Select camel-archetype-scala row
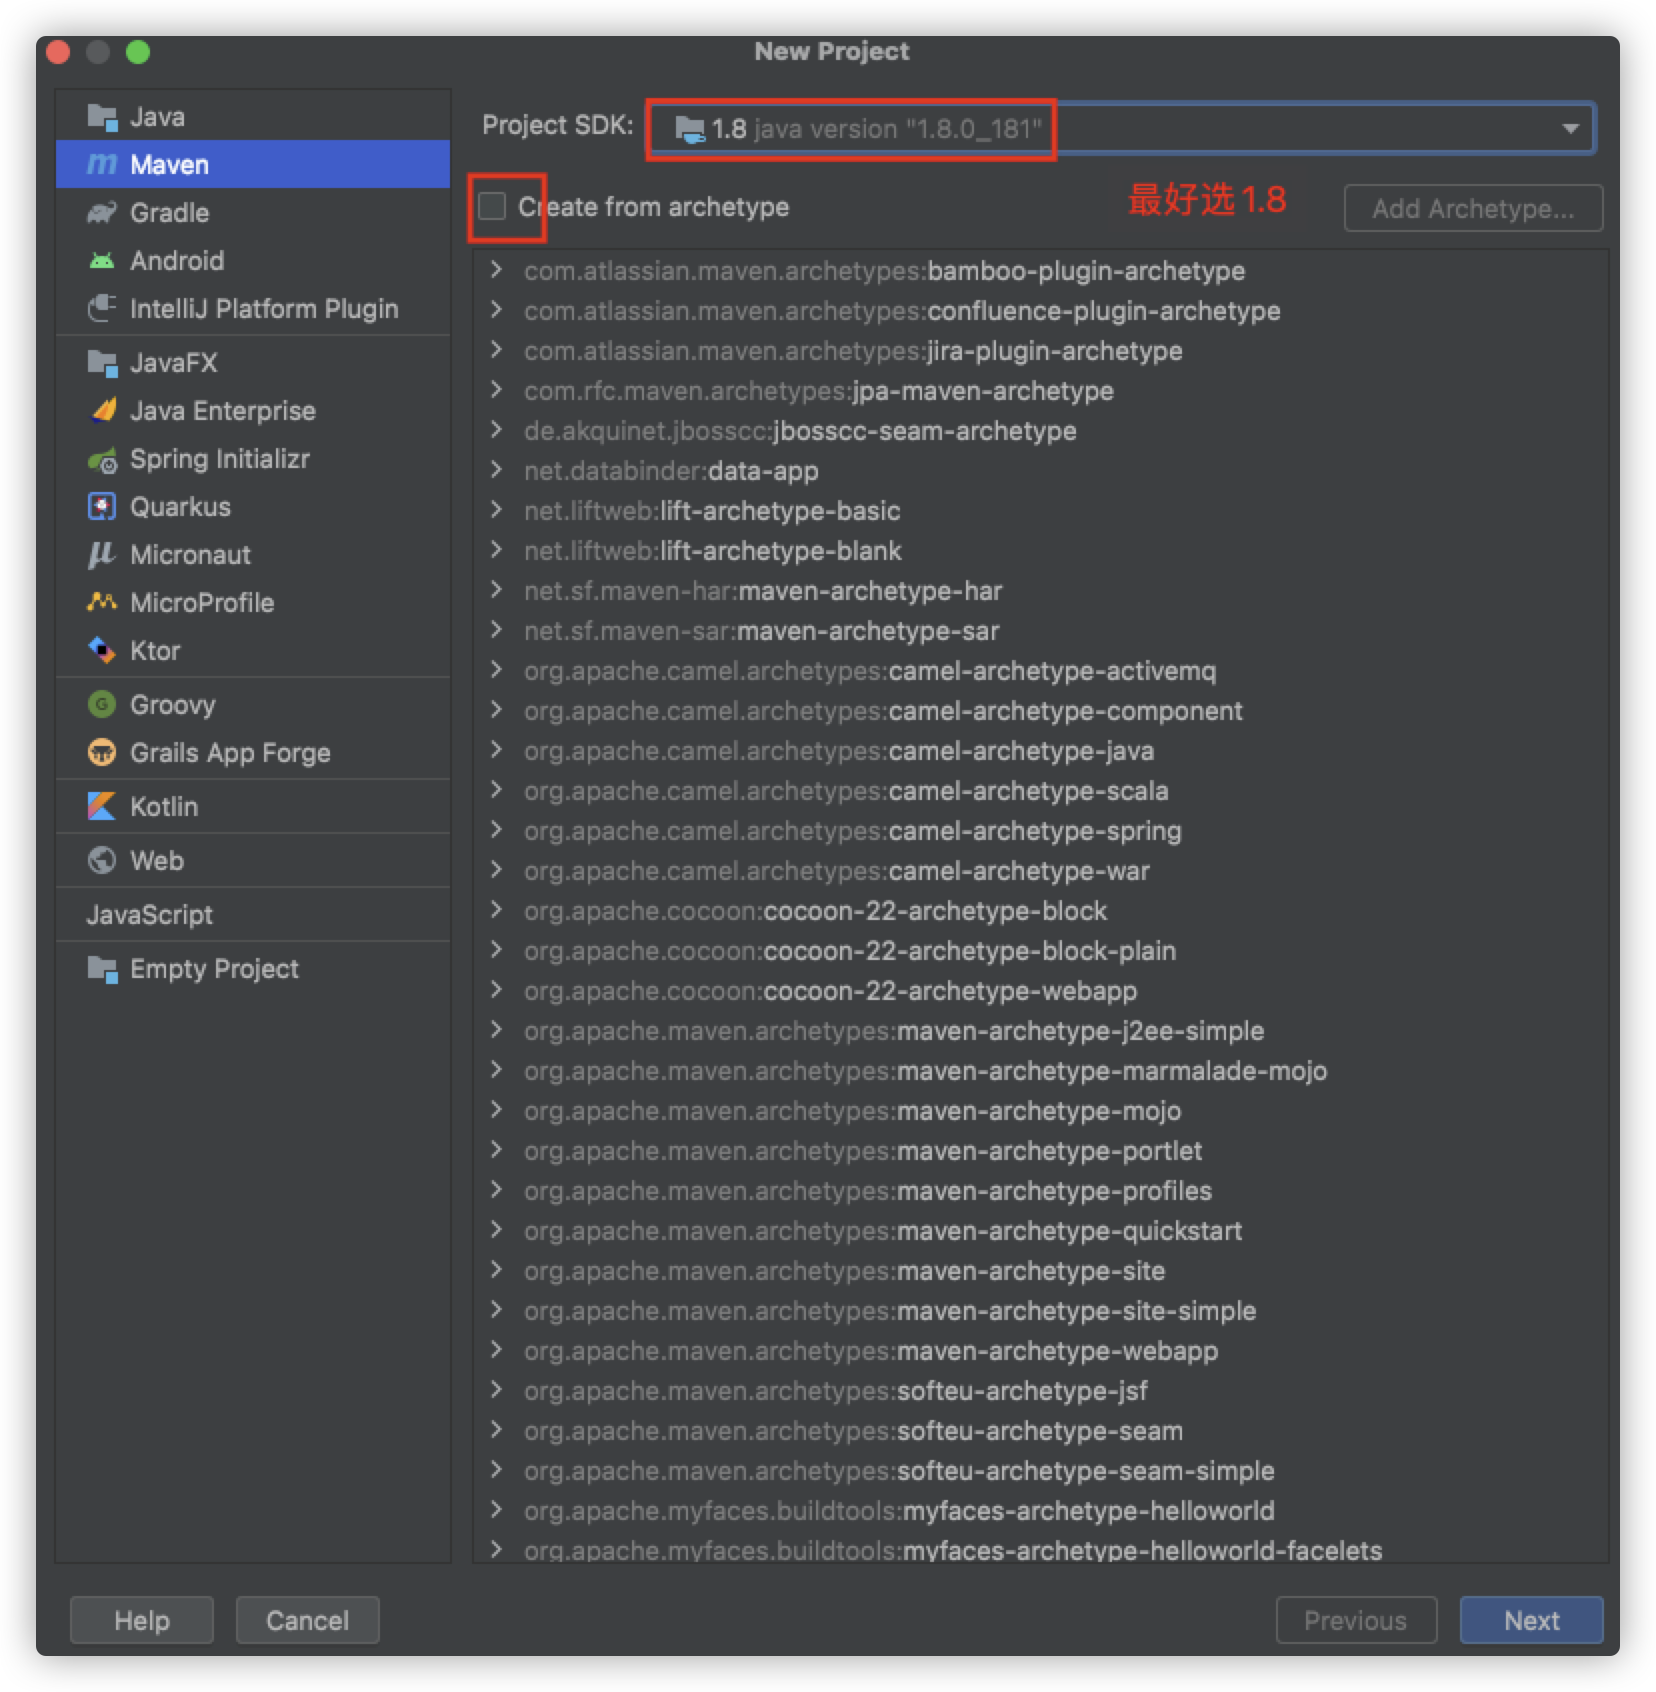 [x=1040, y=791]
